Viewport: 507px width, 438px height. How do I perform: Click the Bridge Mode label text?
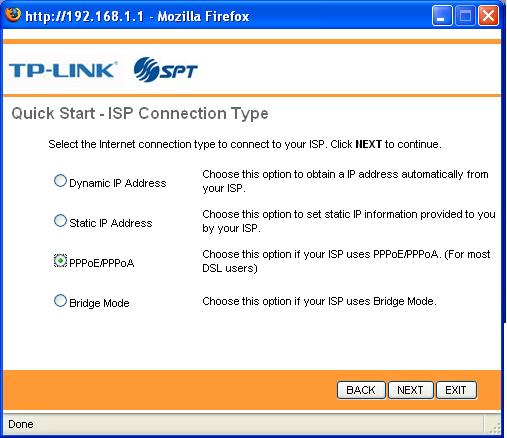coord(99,303)
